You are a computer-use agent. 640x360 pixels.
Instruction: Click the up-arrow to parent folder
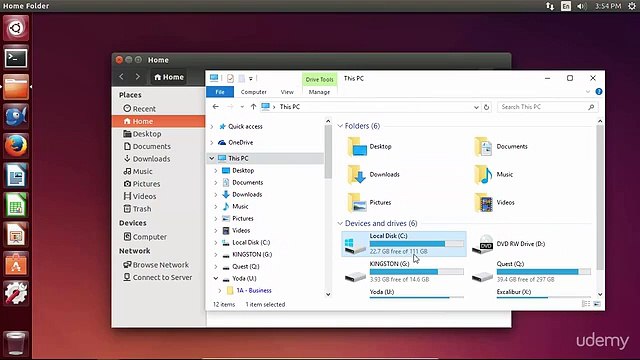coord(253,107)
